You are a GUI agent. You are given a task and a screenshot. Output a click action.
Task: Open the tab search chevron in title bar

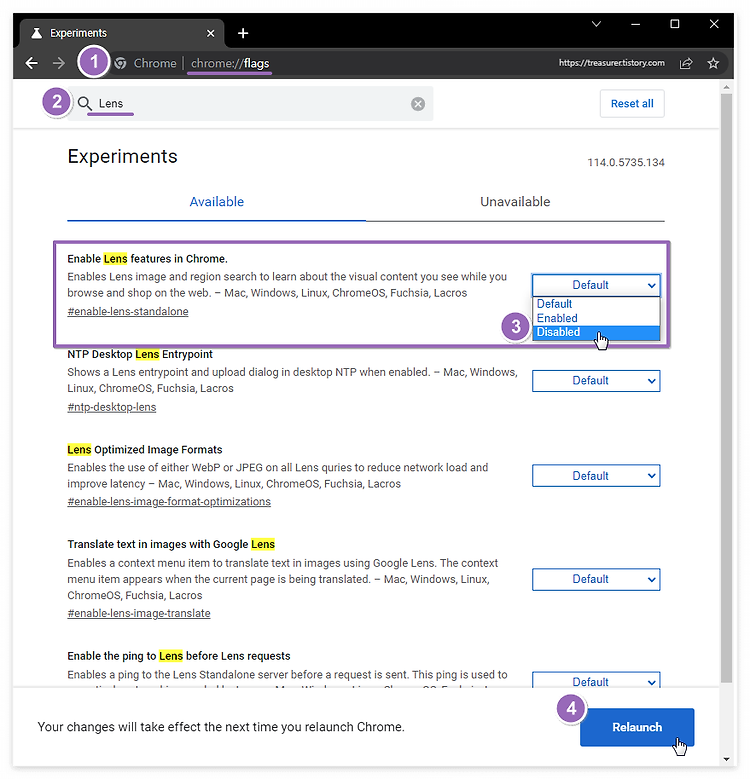597,24
